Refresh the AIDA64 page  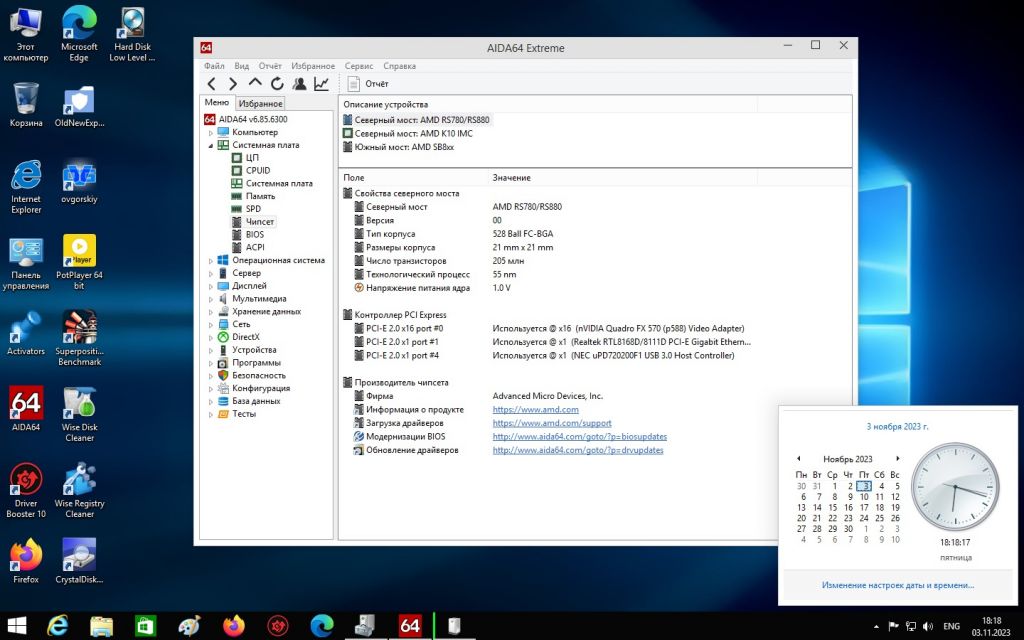(x=277, y=84)
